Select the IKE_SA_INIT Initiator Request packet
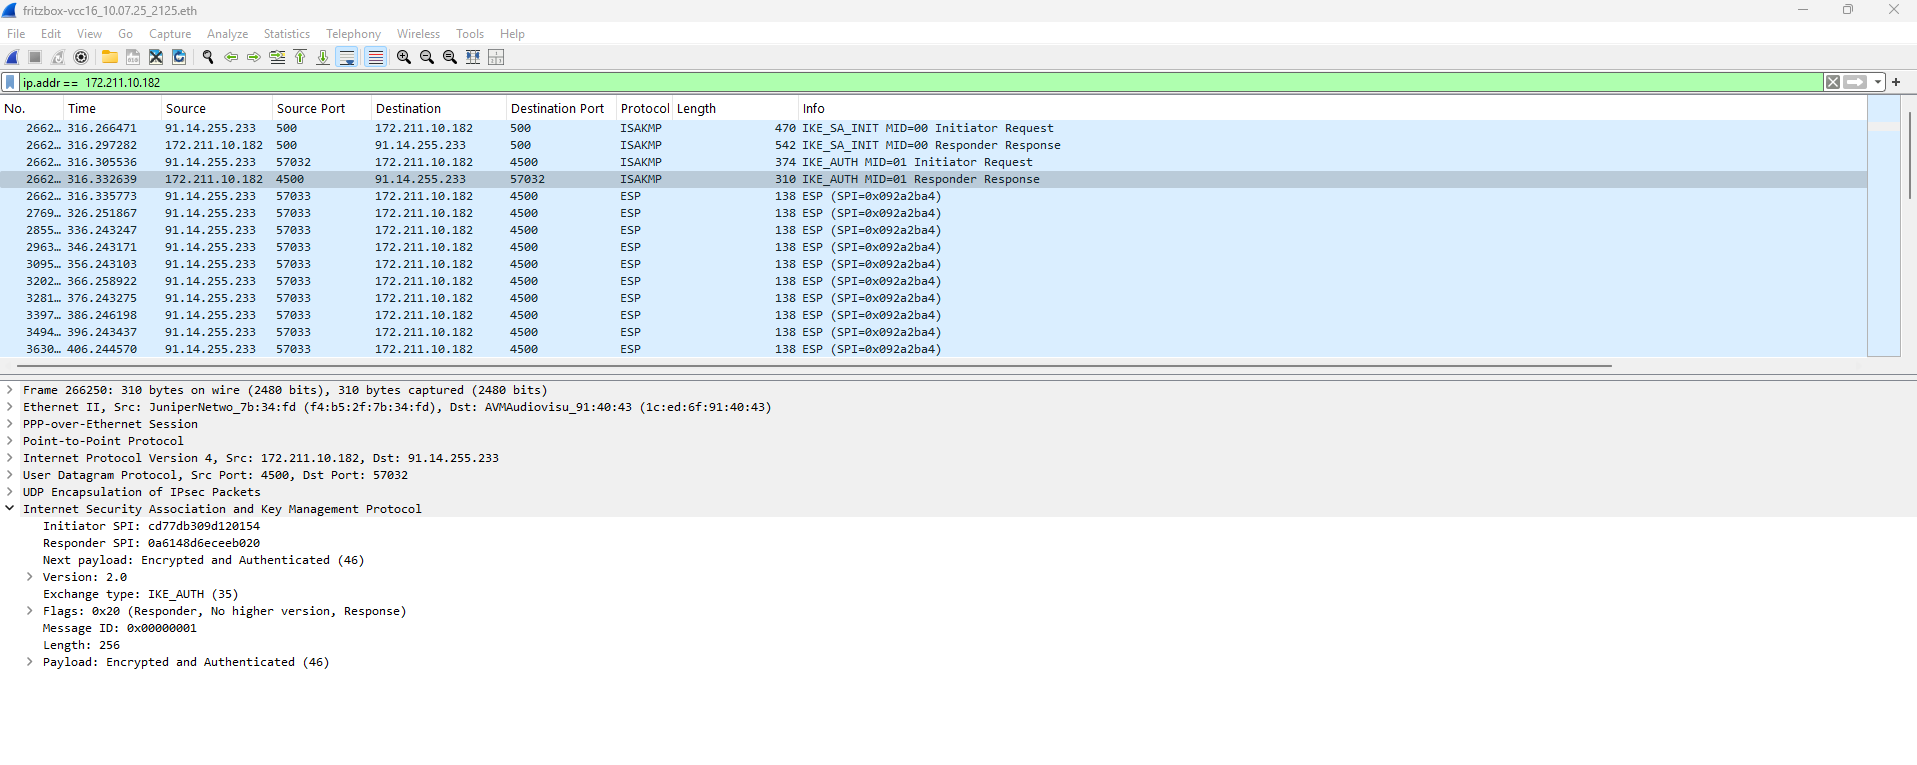Screen dimensions: 1917x765 [933, 128]
